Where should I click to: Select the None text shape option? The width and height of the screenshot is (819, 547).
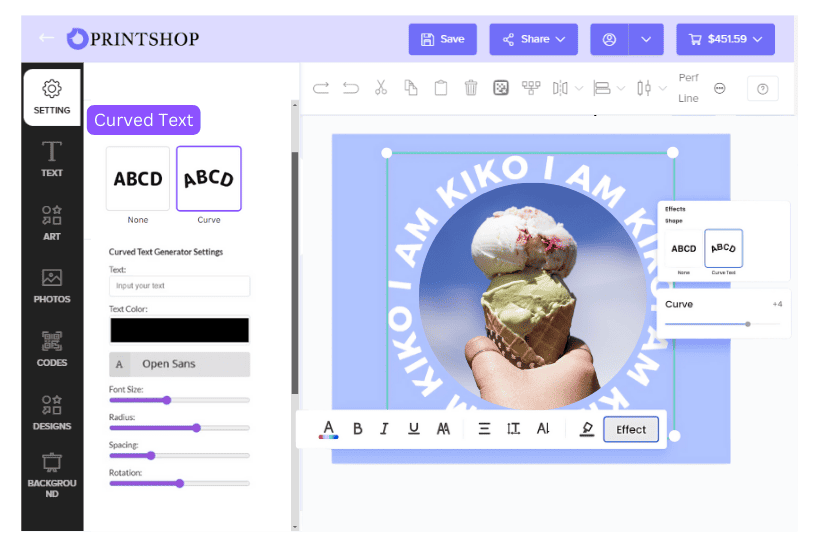click(x=138, y=179)
